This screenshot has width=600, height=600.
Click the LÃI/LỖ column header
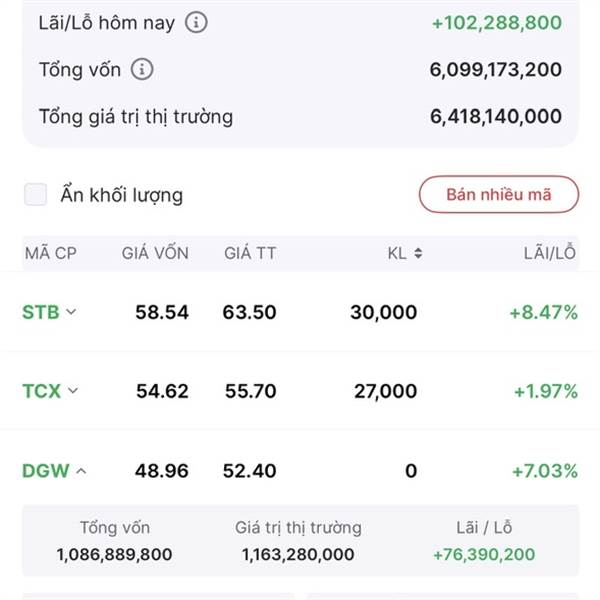(x=550, y=253)
